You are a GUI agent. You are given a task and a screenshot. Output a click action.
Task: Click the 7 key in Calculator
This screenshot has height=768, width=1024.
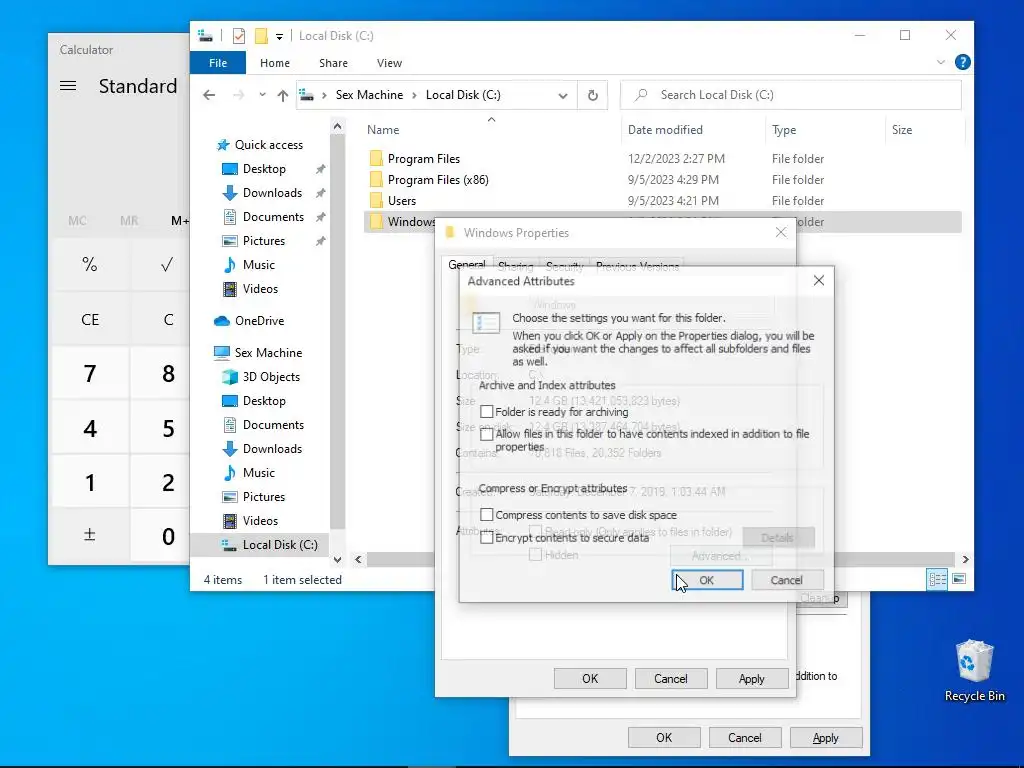point(89,374)
